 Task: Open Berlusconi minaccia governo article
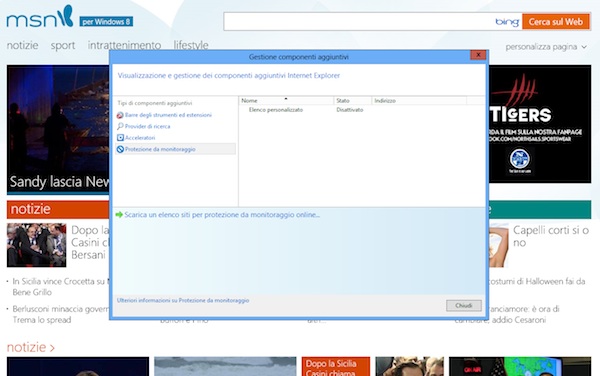[60, 314]
